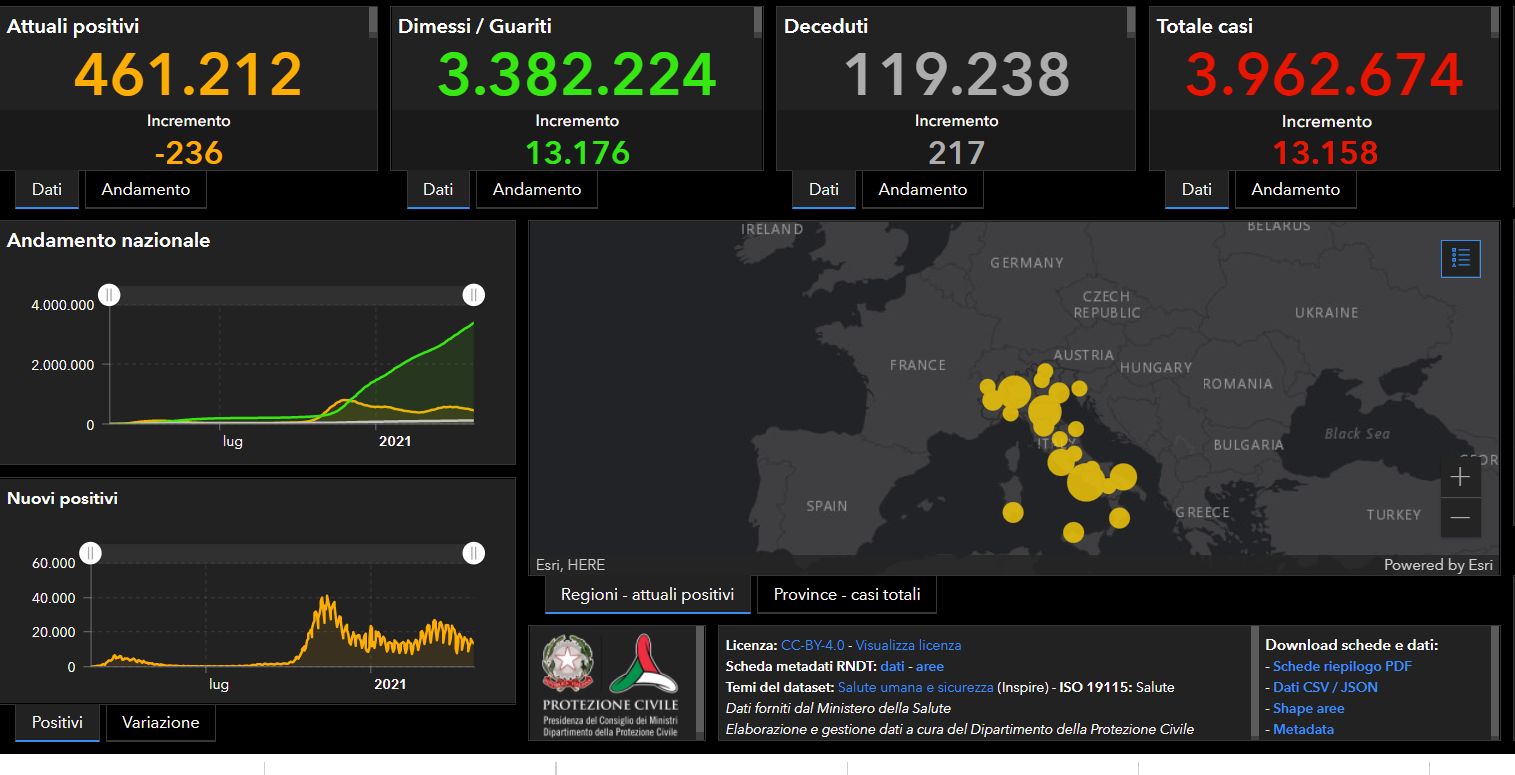Screen dimensions: 1515x775
Task: Select Andamento tab under Dimessi / Guariti
Action: 537,189
